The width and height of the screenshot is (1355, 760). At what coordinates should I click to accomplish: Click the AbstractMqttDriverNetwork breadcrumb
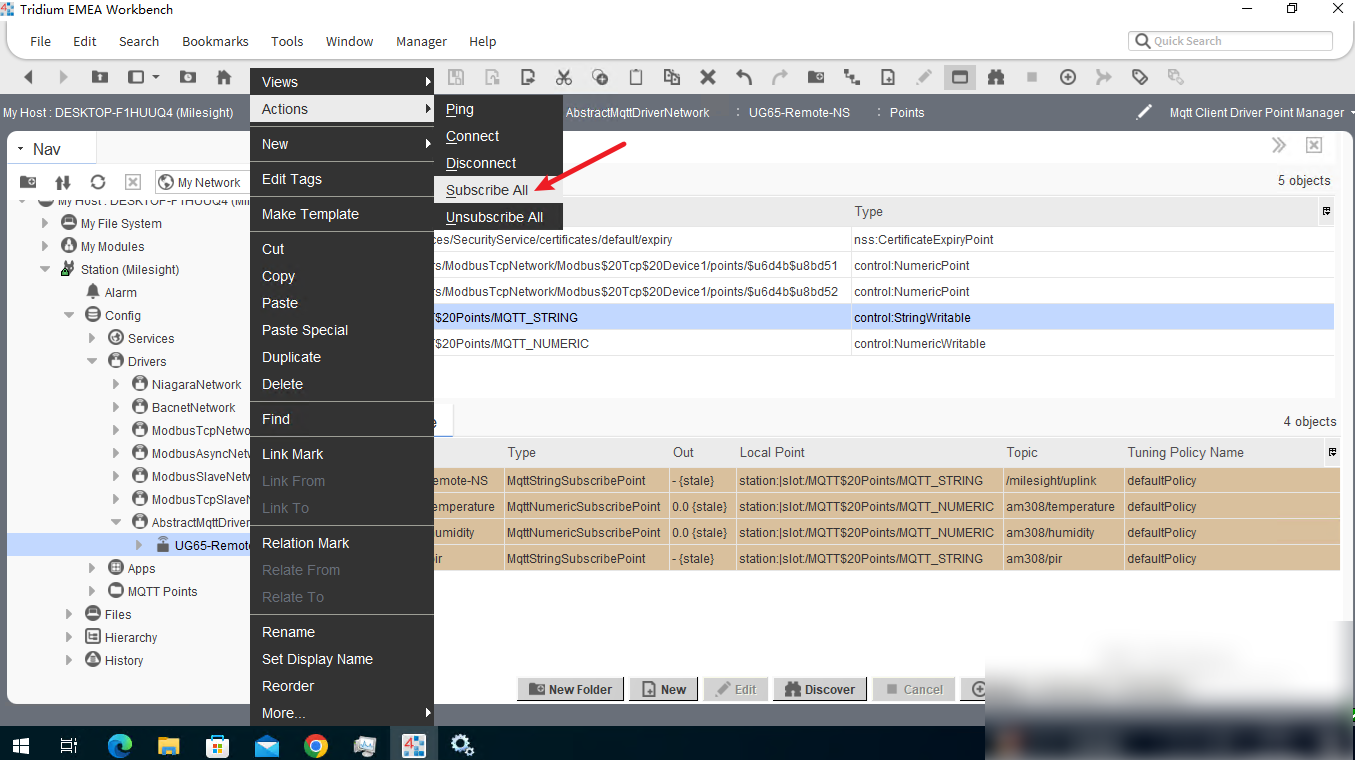point(637,113)
